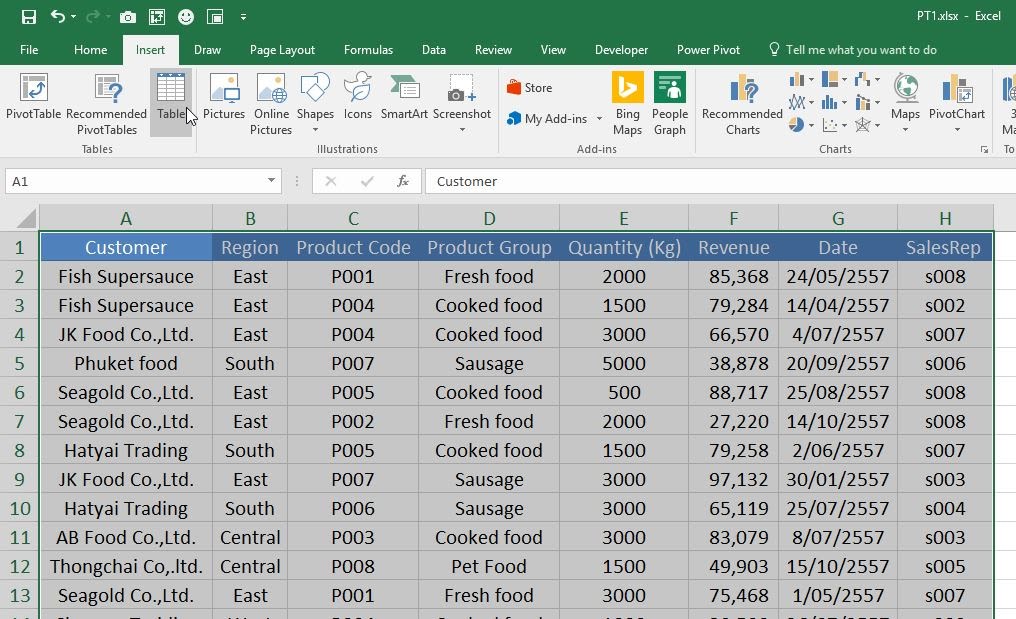Click the Thongchai Co,.ltd. customer cell
The image size is (1016, 619).
coord(126,566)
